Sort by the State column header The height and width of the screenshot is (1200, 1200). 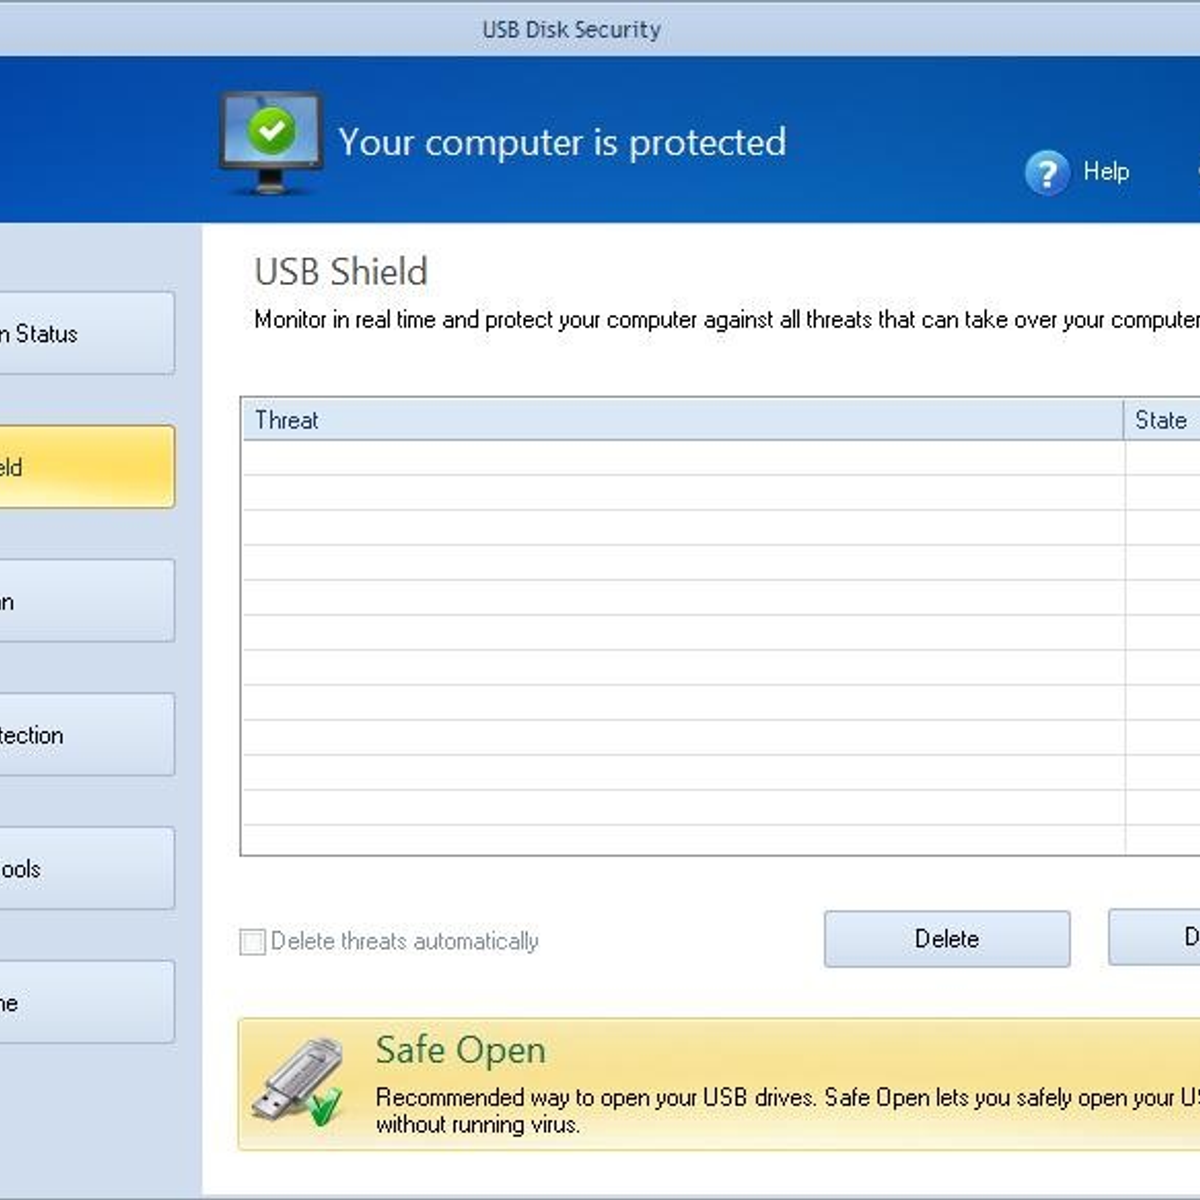1162,420
